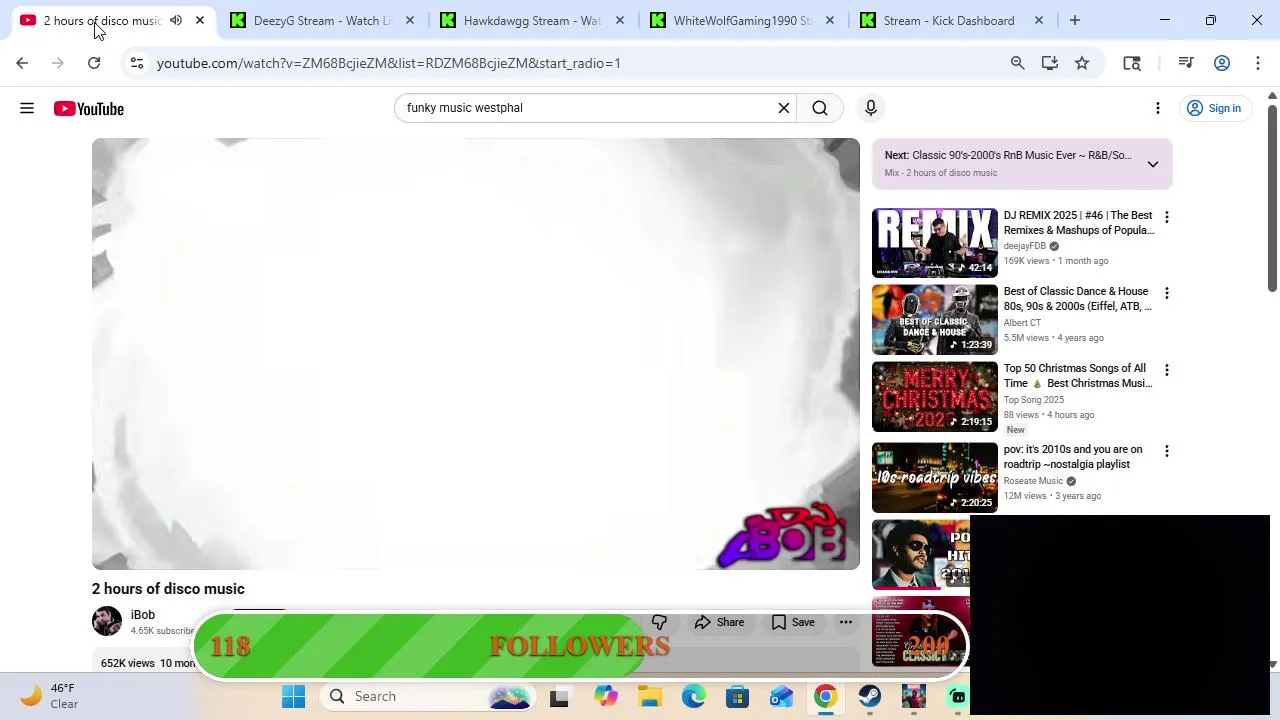Open a new browser tab
Image resolution: width=1280 pixels, height=720 pixels.
(1075, 20)
